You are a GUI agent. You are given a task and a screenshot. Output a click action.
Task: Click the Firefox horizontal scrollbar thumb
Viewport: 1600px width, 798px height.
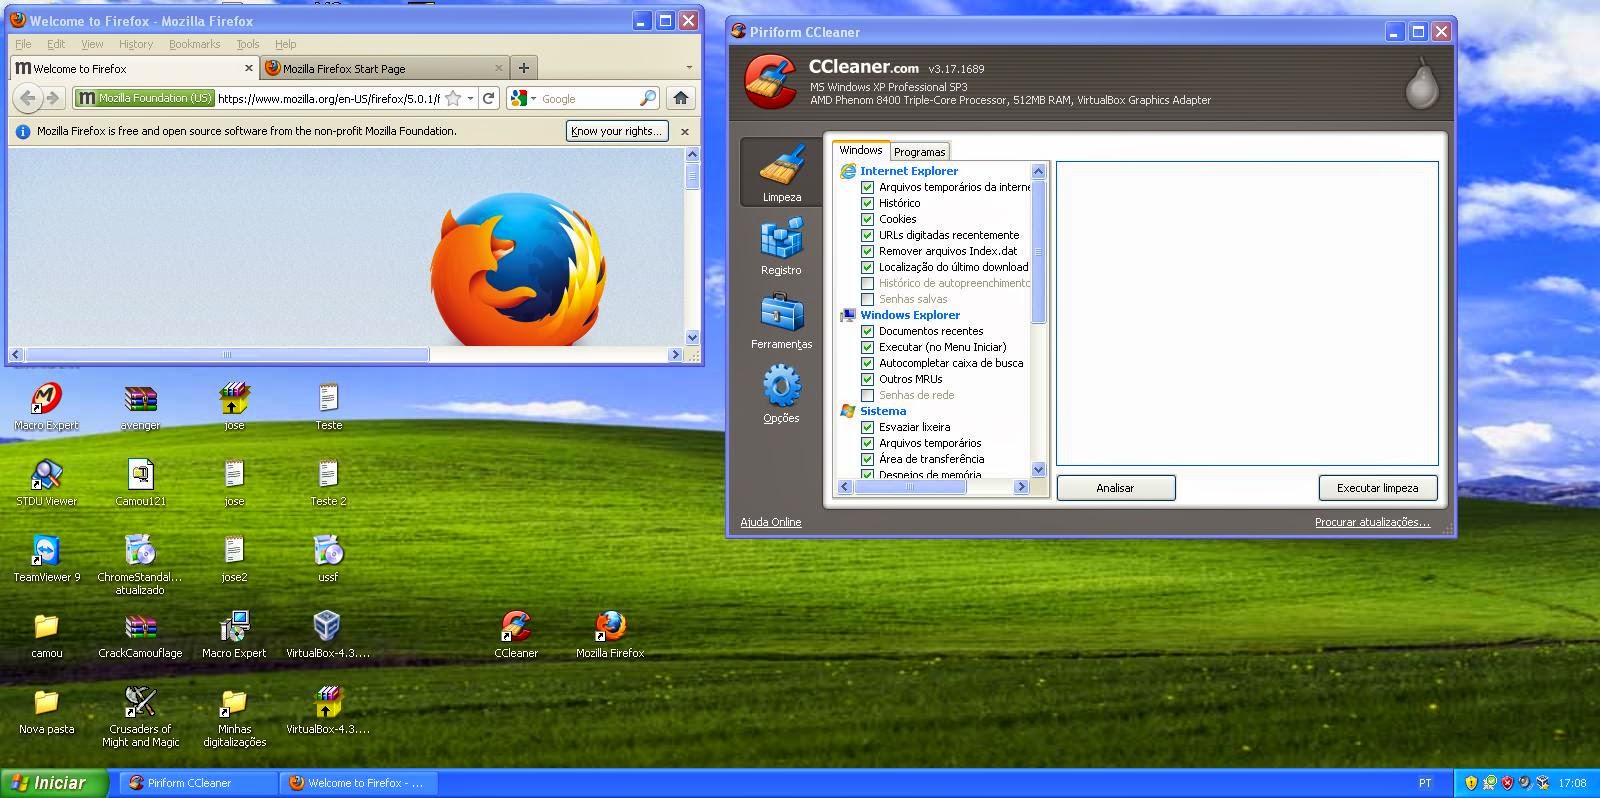point(227,354)
